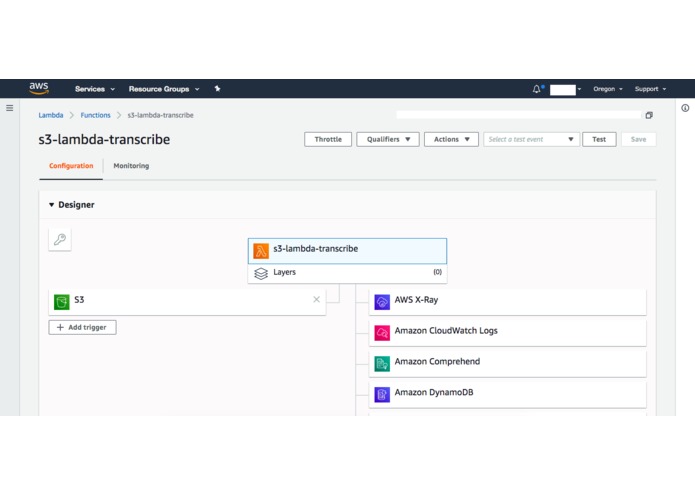Click the Layers stack icon
695x494 pixels.
pyautogui.click(x=261, y=274)
